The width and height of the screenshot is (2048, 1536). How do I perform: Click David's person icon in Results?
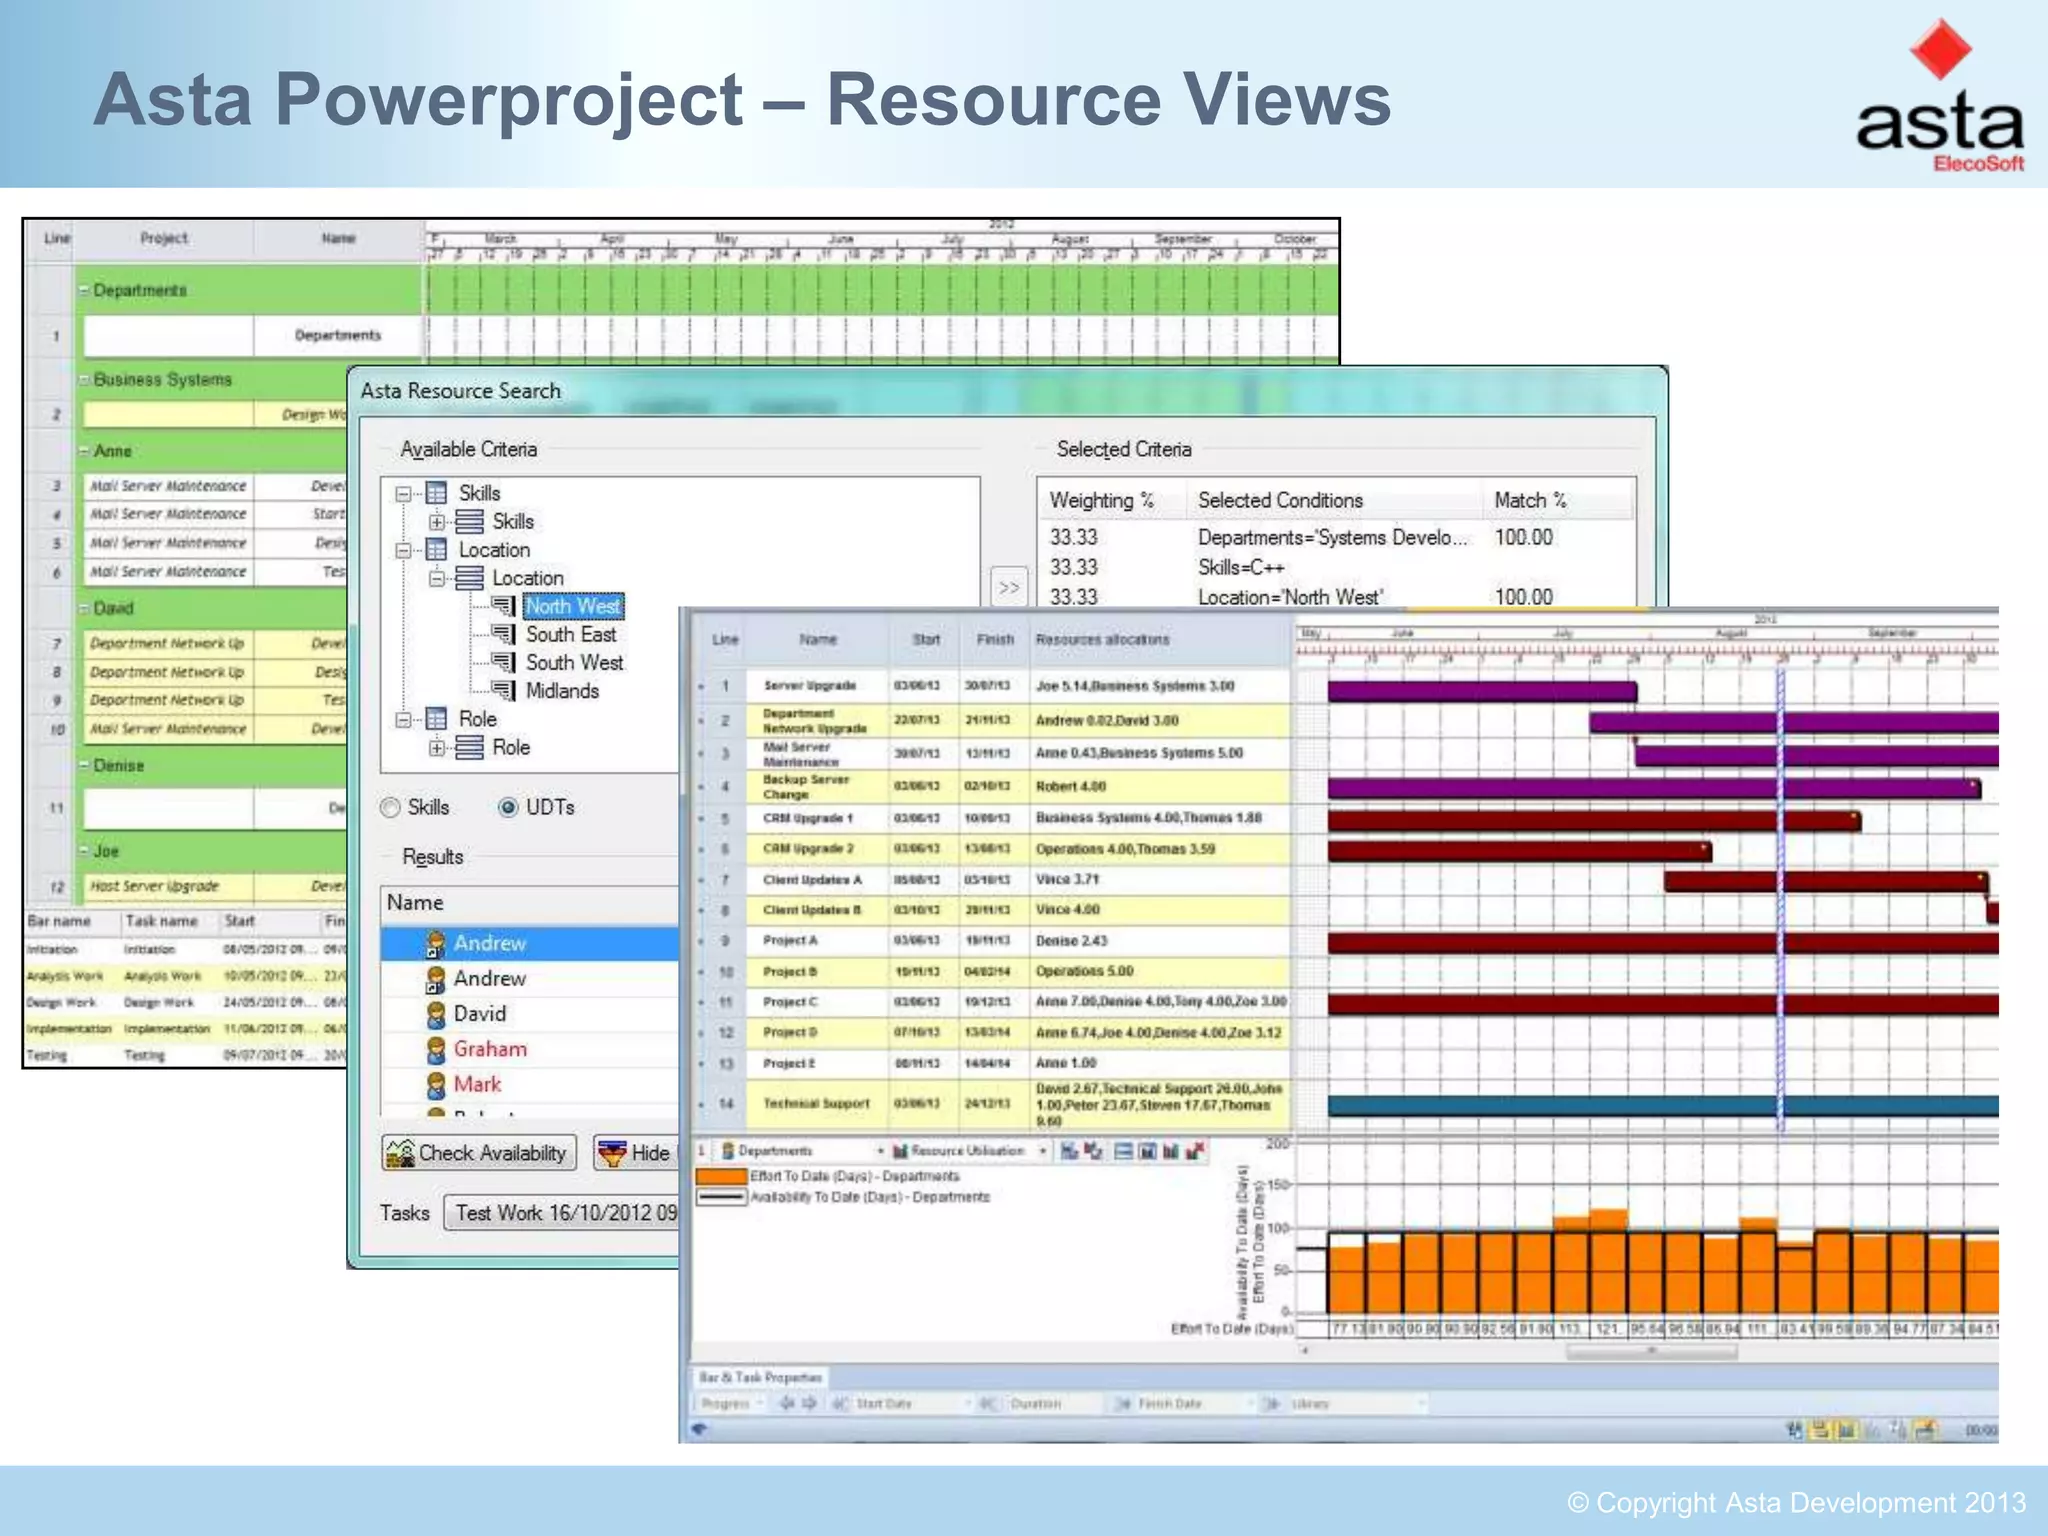coord(436,1014)
